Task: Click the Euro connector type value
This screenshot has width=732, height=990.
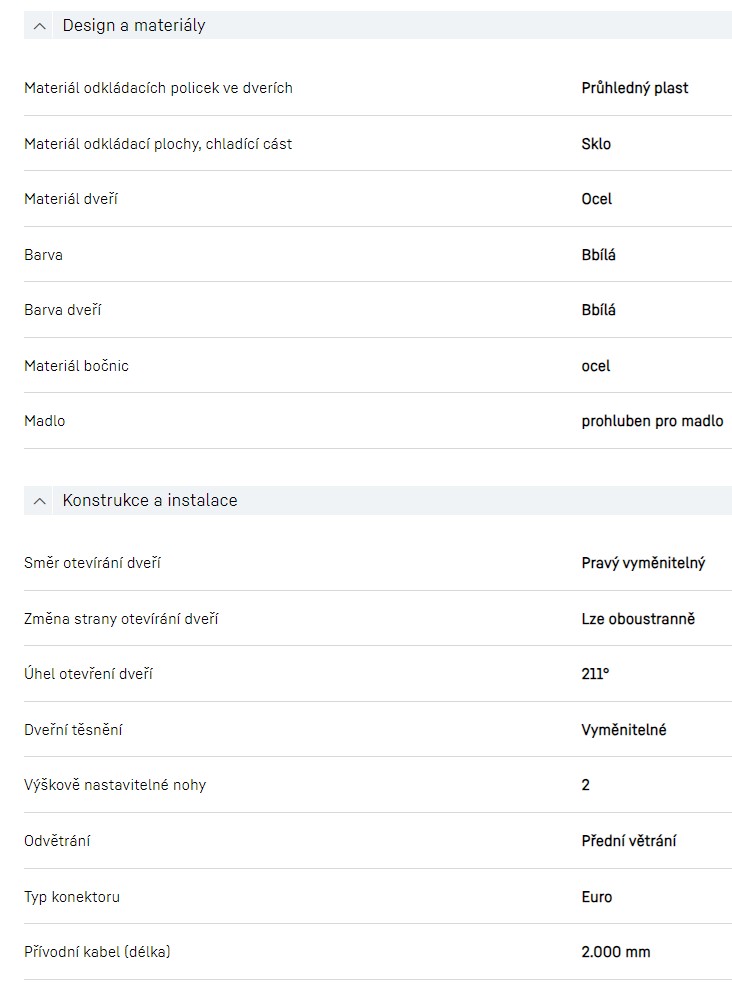Action: pos(597,897)
